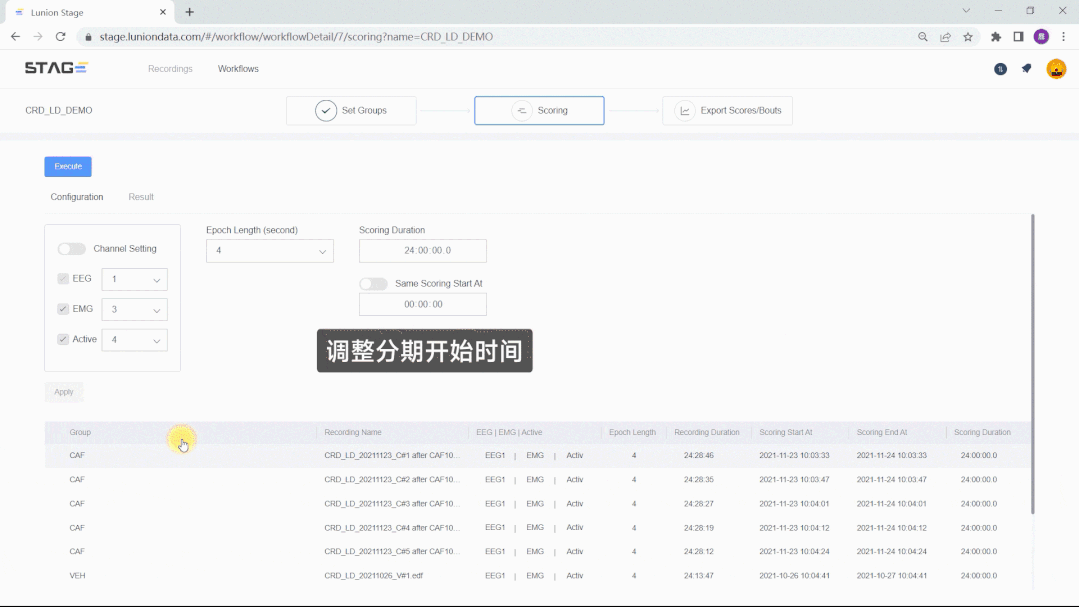Click the Execute button

(67, 166)
